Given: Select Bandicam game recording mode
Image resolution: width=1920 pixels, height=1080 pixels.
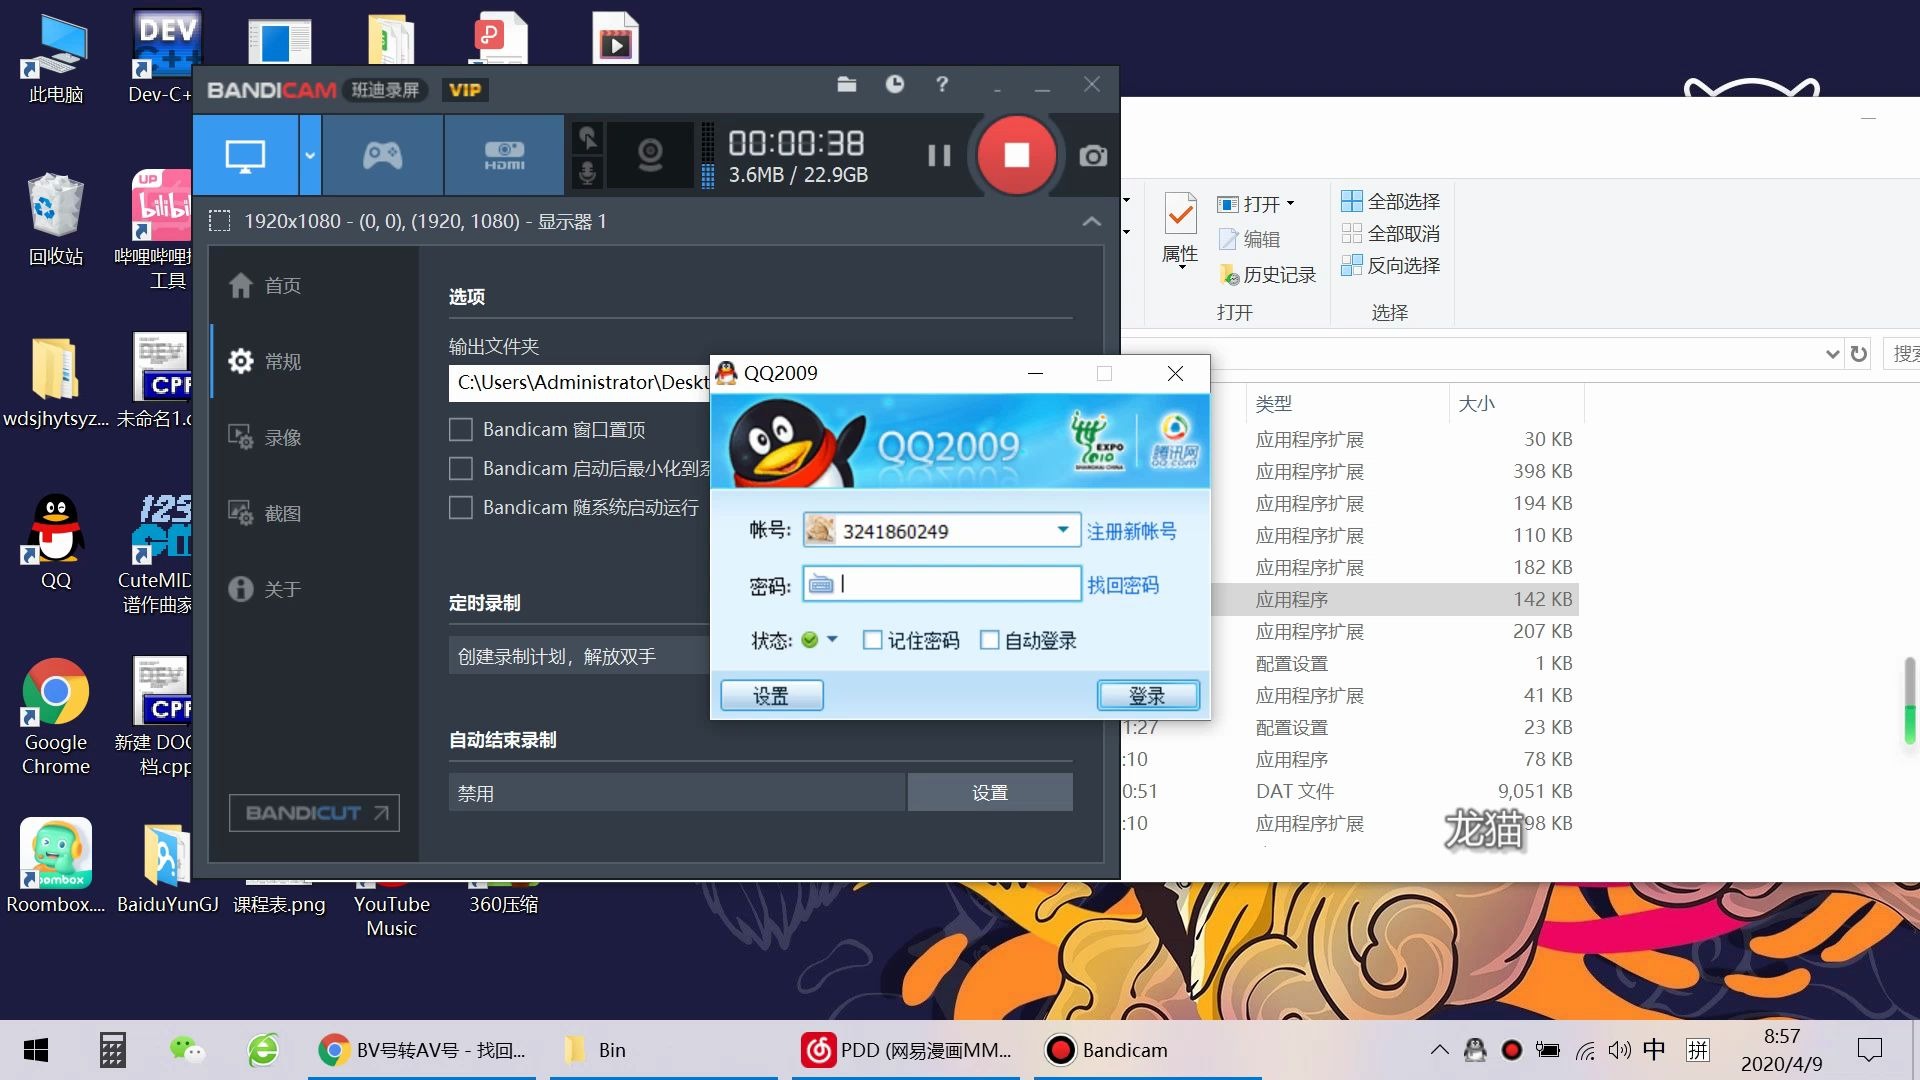Looking at the screenshot, I should coord(382,155).
